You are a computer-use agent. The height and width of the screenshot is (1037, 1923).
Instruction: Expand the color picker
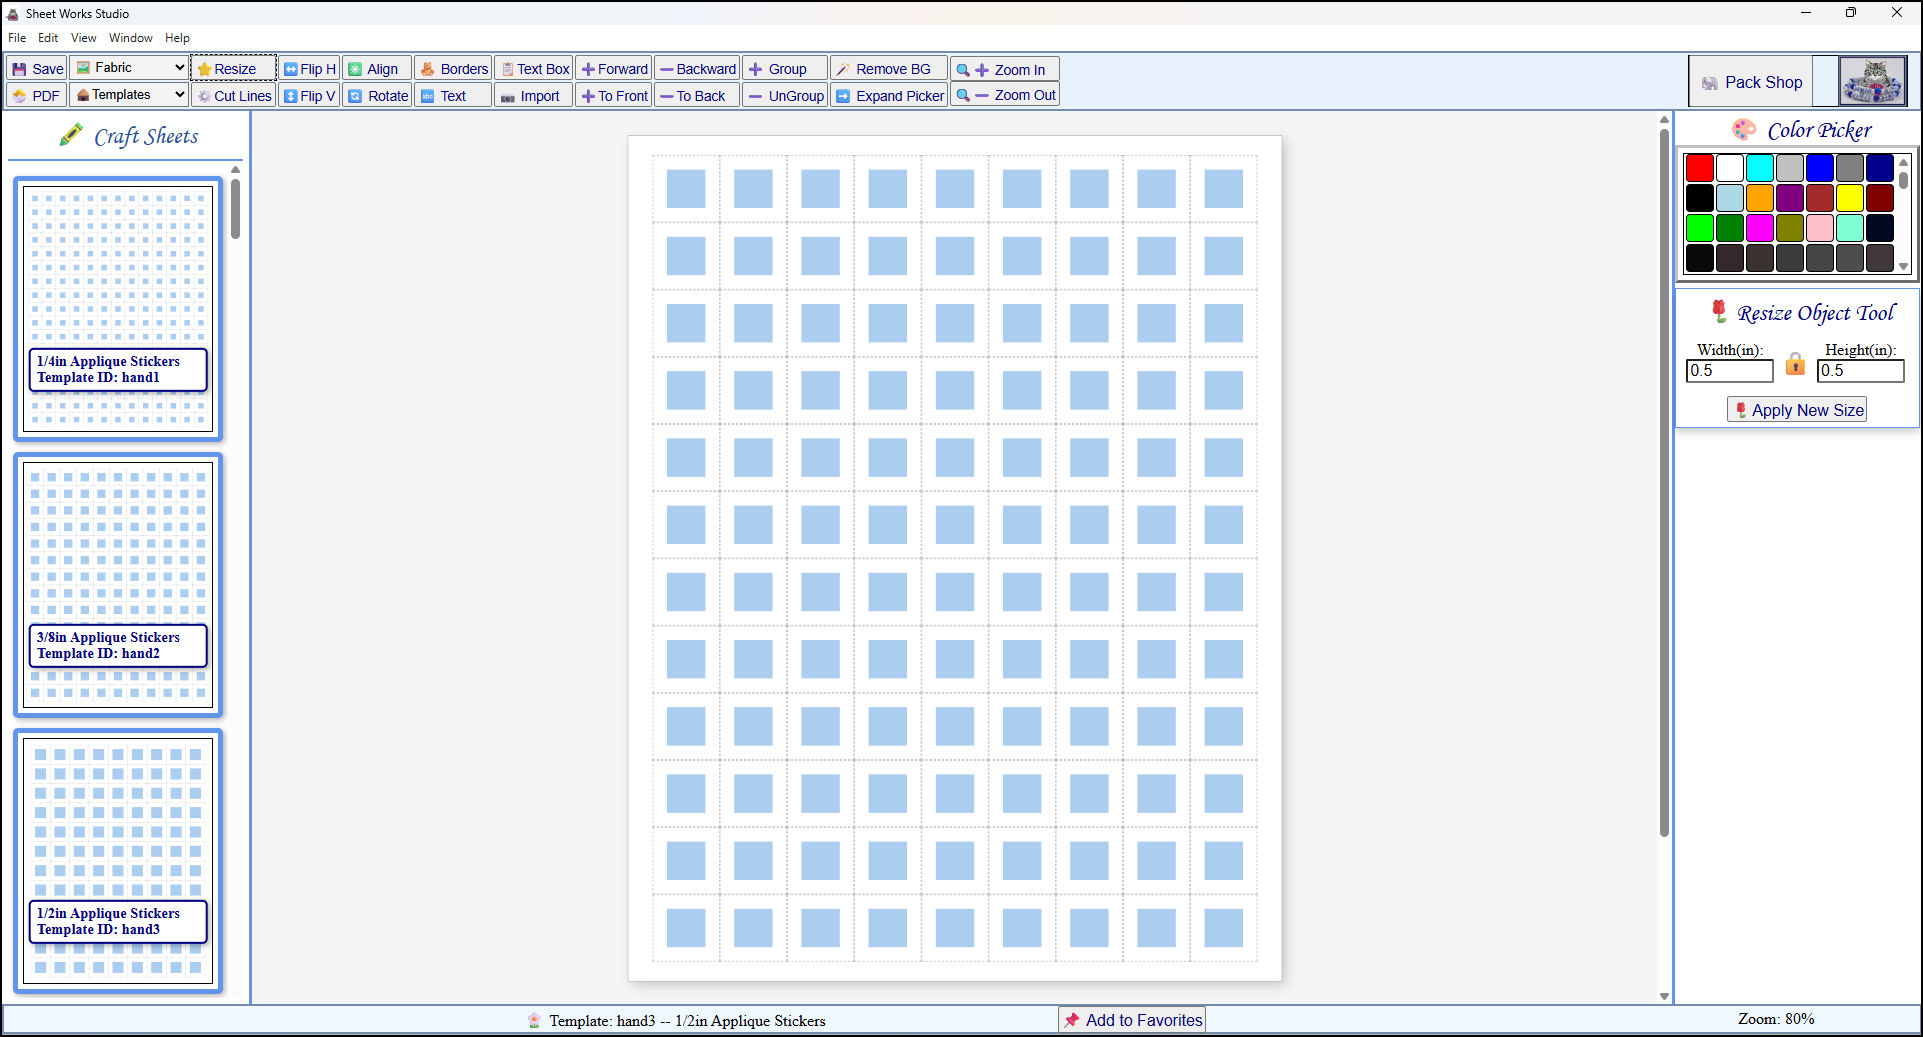(x=889, y=95)
